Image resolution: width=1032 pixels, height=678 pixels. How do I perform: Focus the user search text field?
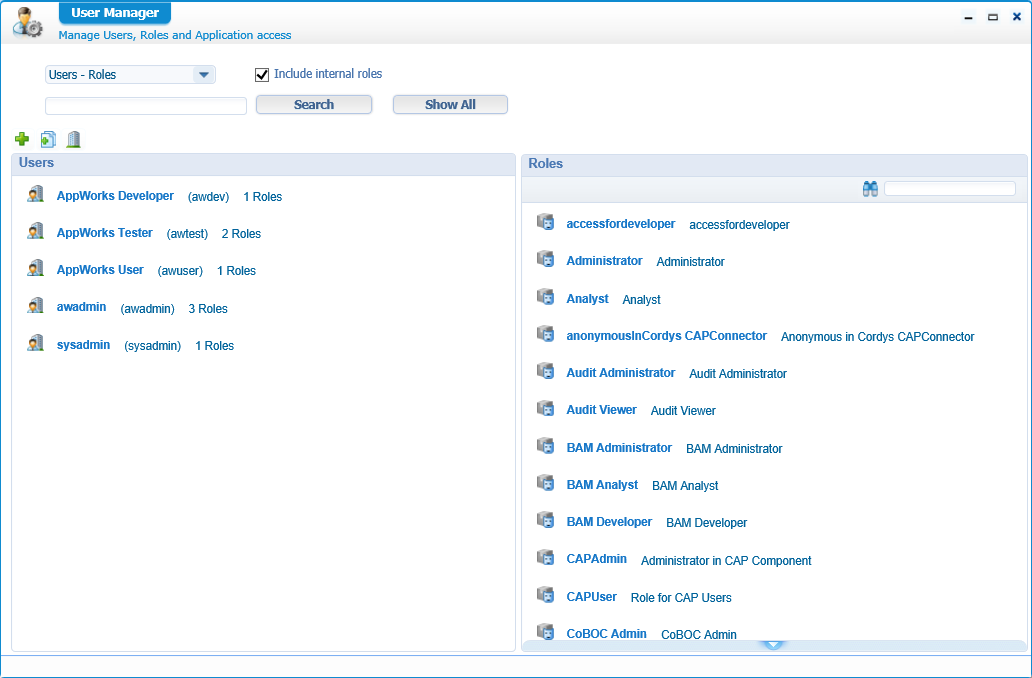click(146, 105)
